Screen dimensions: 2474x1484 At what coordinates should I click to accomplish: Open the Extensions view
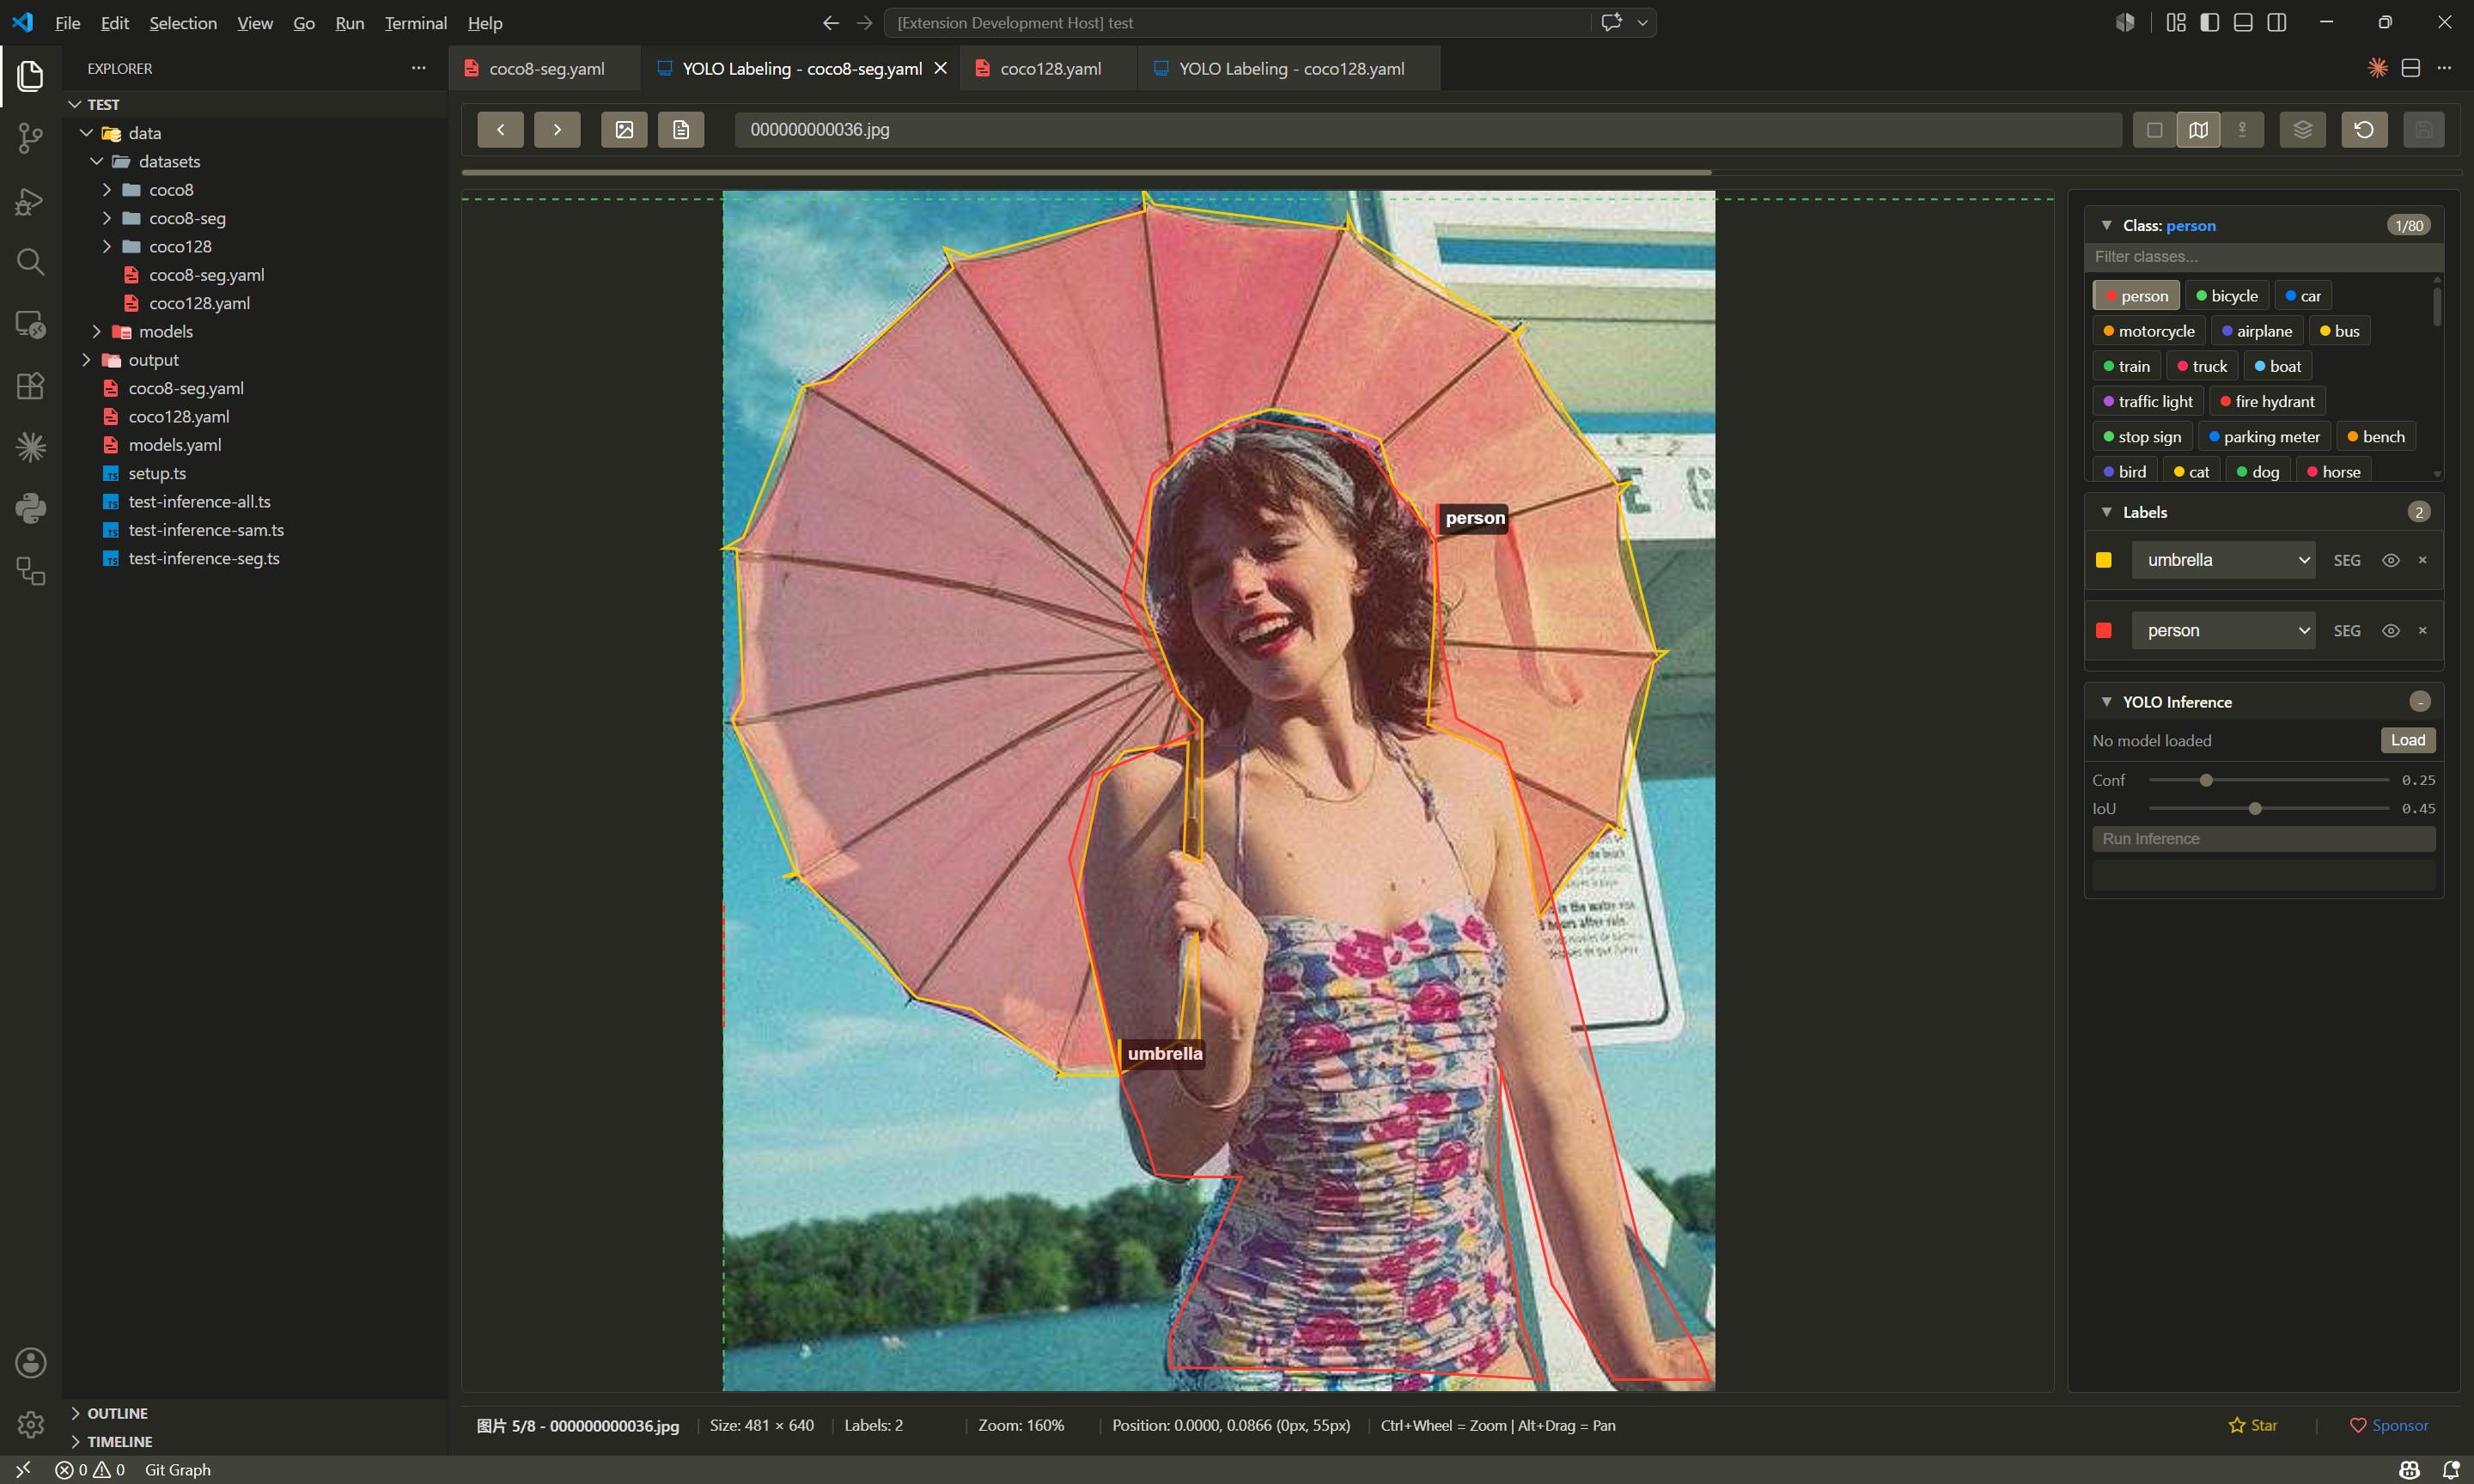[x=30, y=386]
